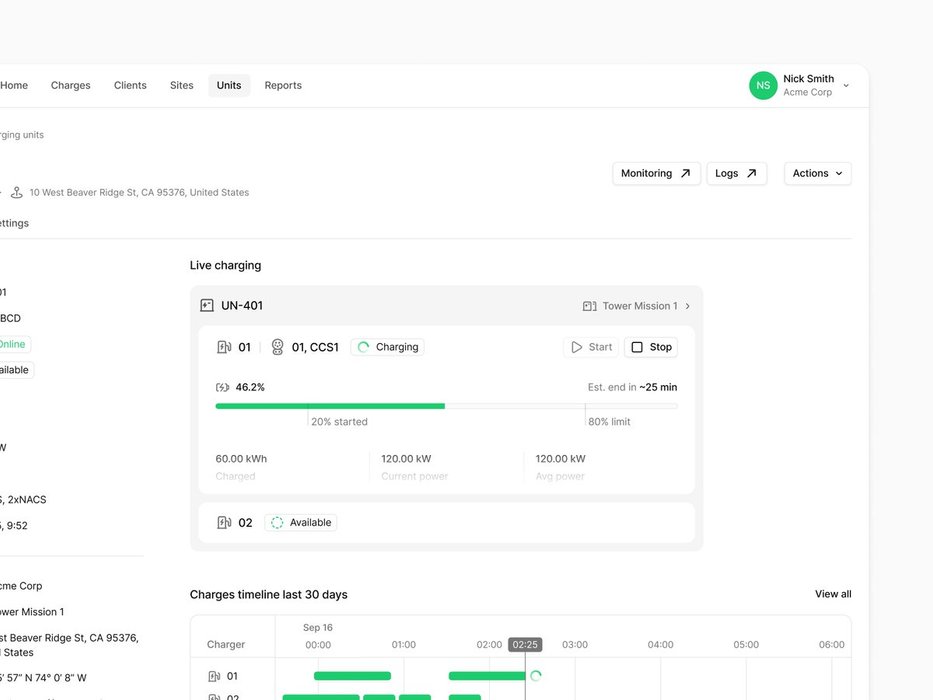The image size is (933, 700).
Task: Click the CCS1 connector plug icon
Action: tap(278, 347)
